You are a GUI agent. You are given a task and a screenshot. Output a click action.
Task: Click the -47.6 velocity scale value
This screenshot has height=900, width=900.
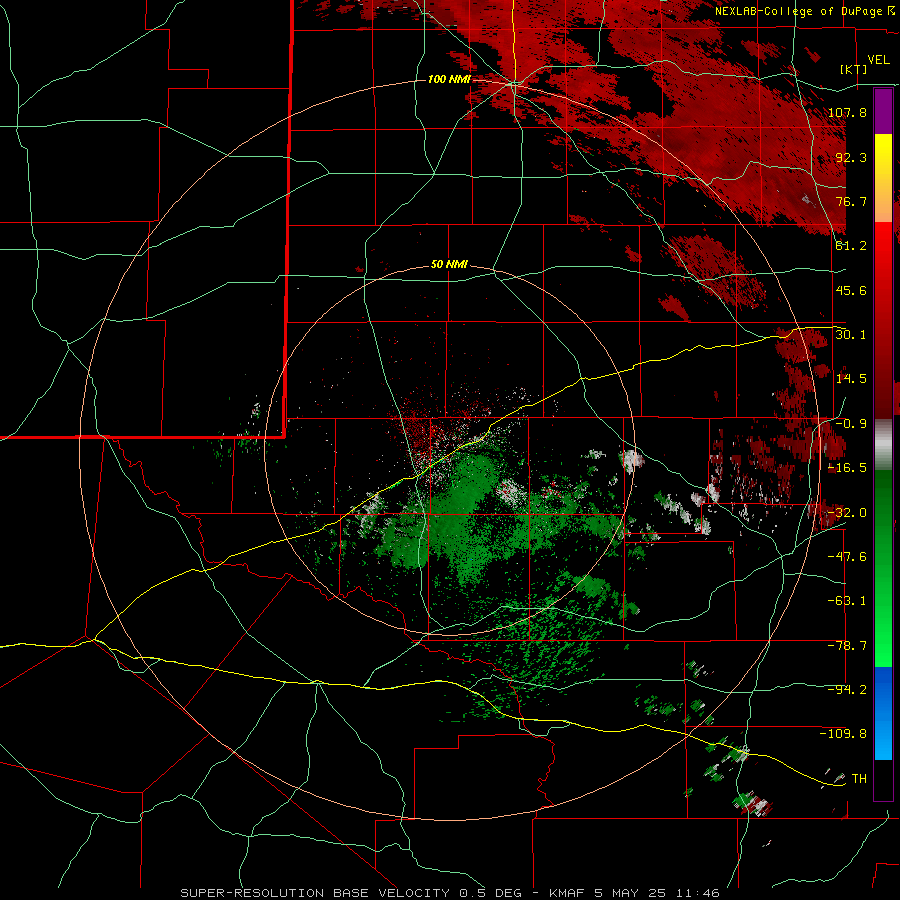847,557
